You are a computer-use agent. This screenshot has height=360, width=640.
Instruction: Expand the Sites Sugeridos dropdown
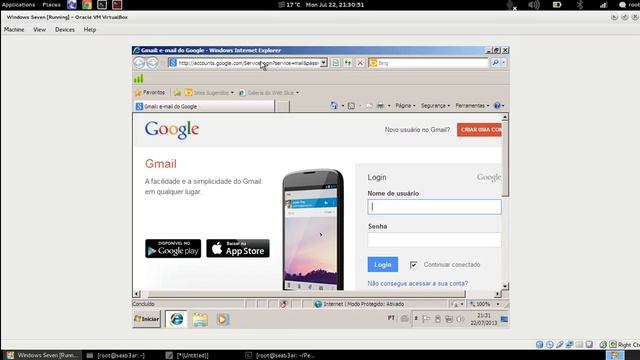tap(232, 93)
